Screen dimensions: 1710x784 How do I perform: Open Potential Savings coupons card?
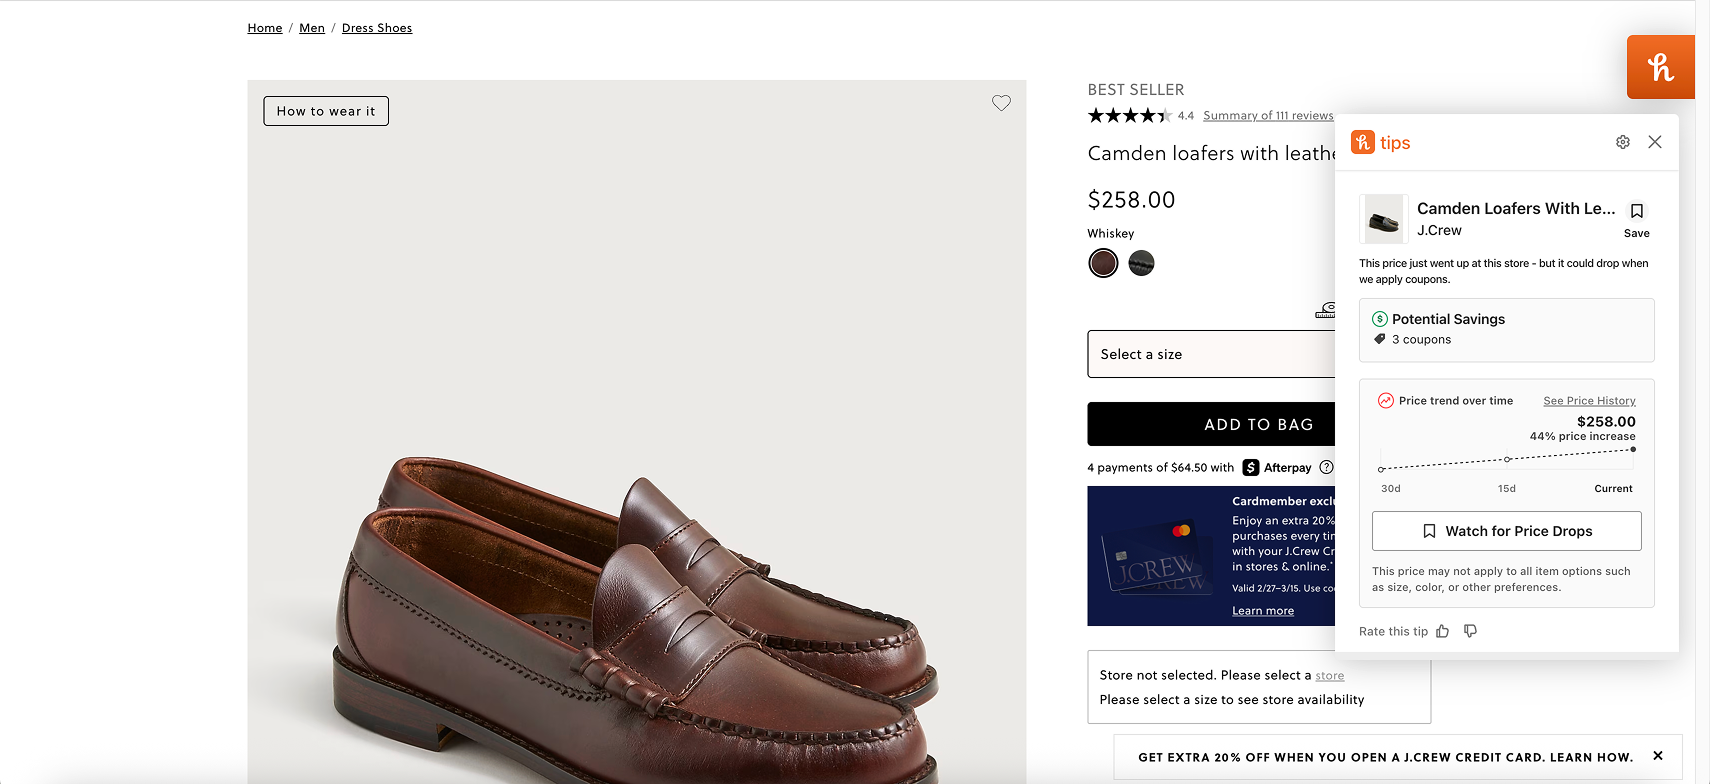1507,330
